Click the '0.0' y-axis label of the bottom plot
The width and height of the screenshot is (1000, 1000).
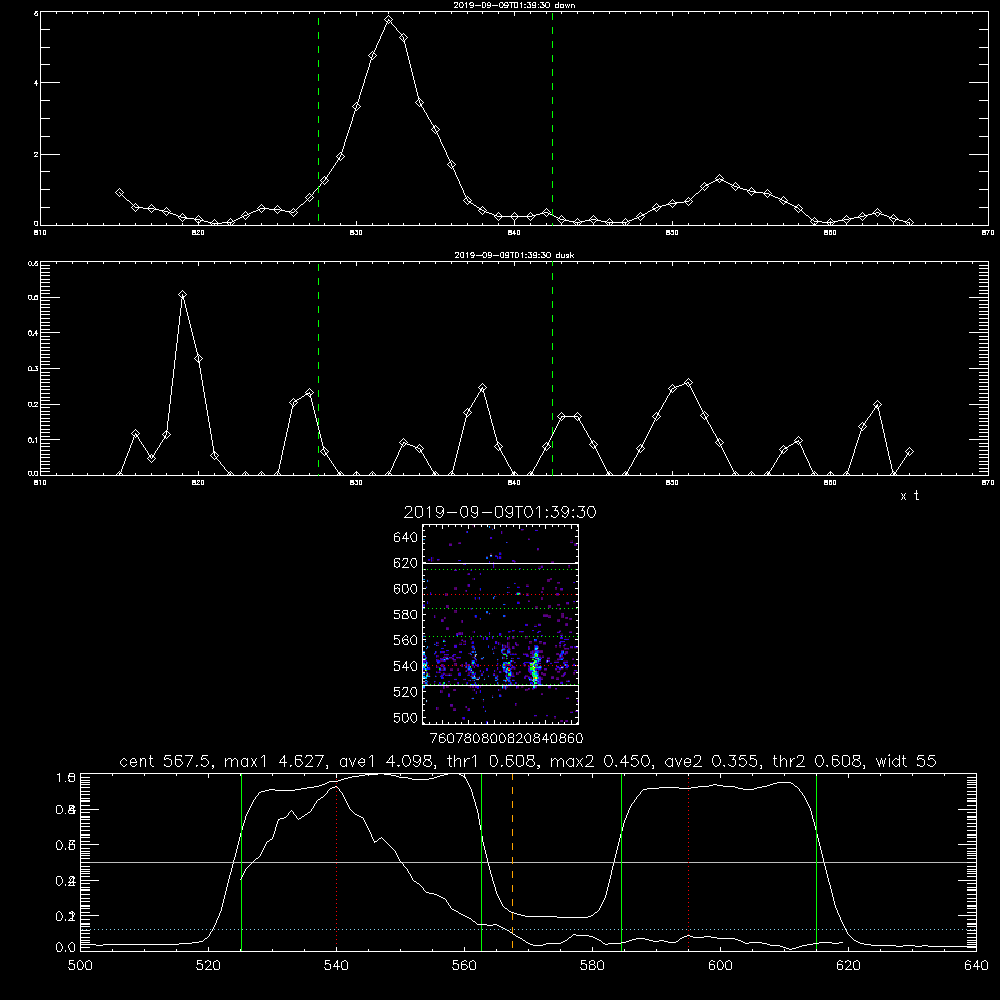pyautogui.click(x=66, y=947)
